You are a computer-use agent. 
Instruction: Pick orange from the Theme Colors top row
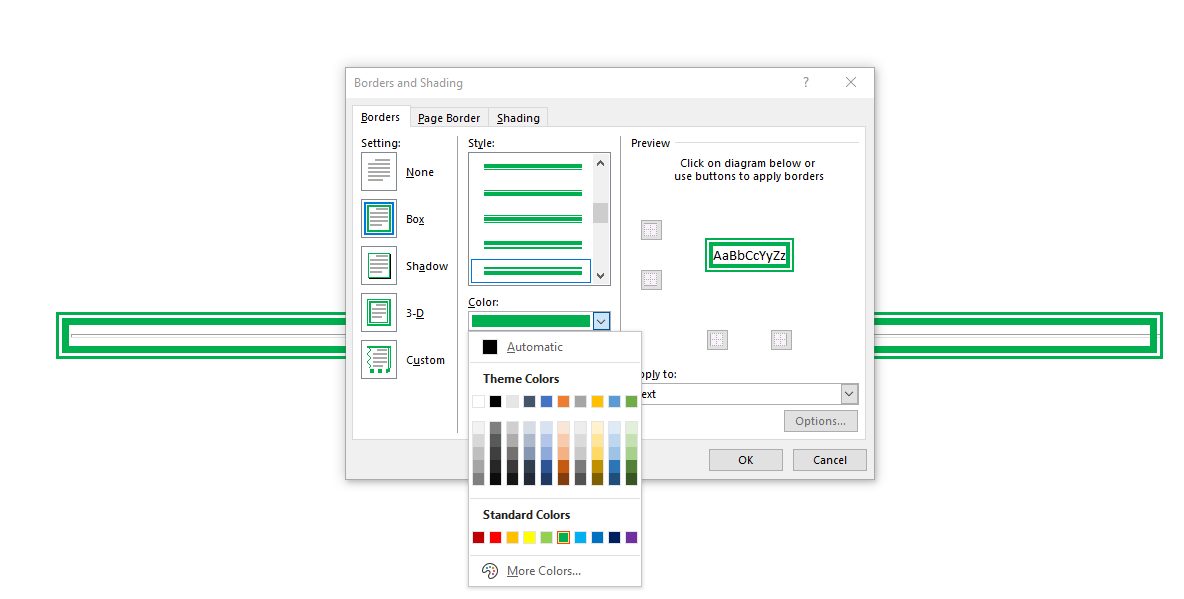pyautogui.click(x=563, y=401)
